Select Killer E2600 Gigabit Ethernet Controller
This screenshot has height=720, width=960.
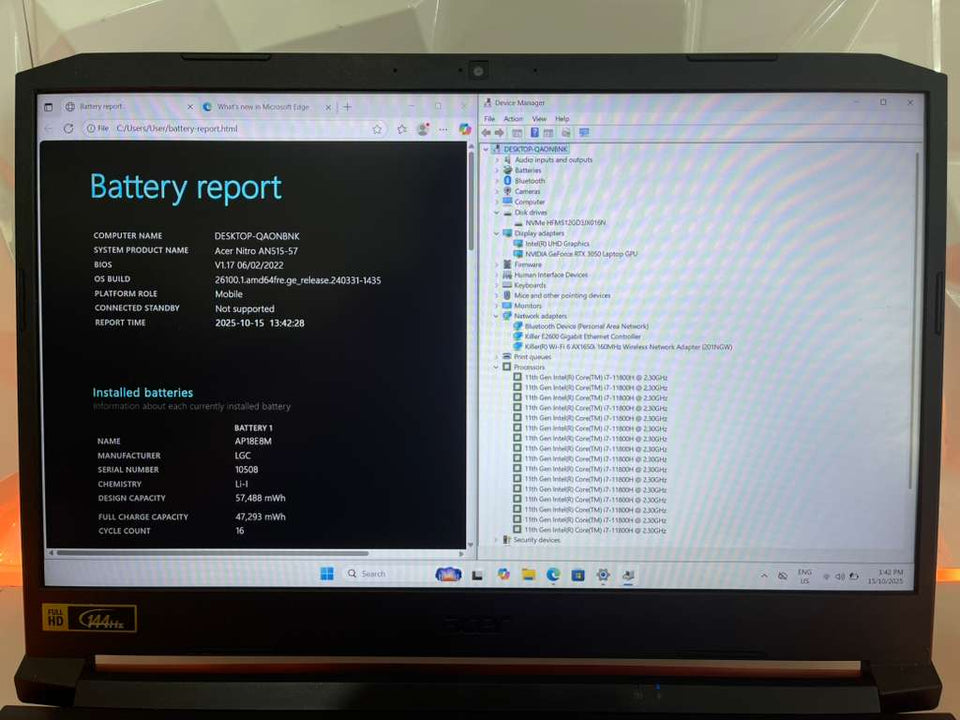coord(583,336)
